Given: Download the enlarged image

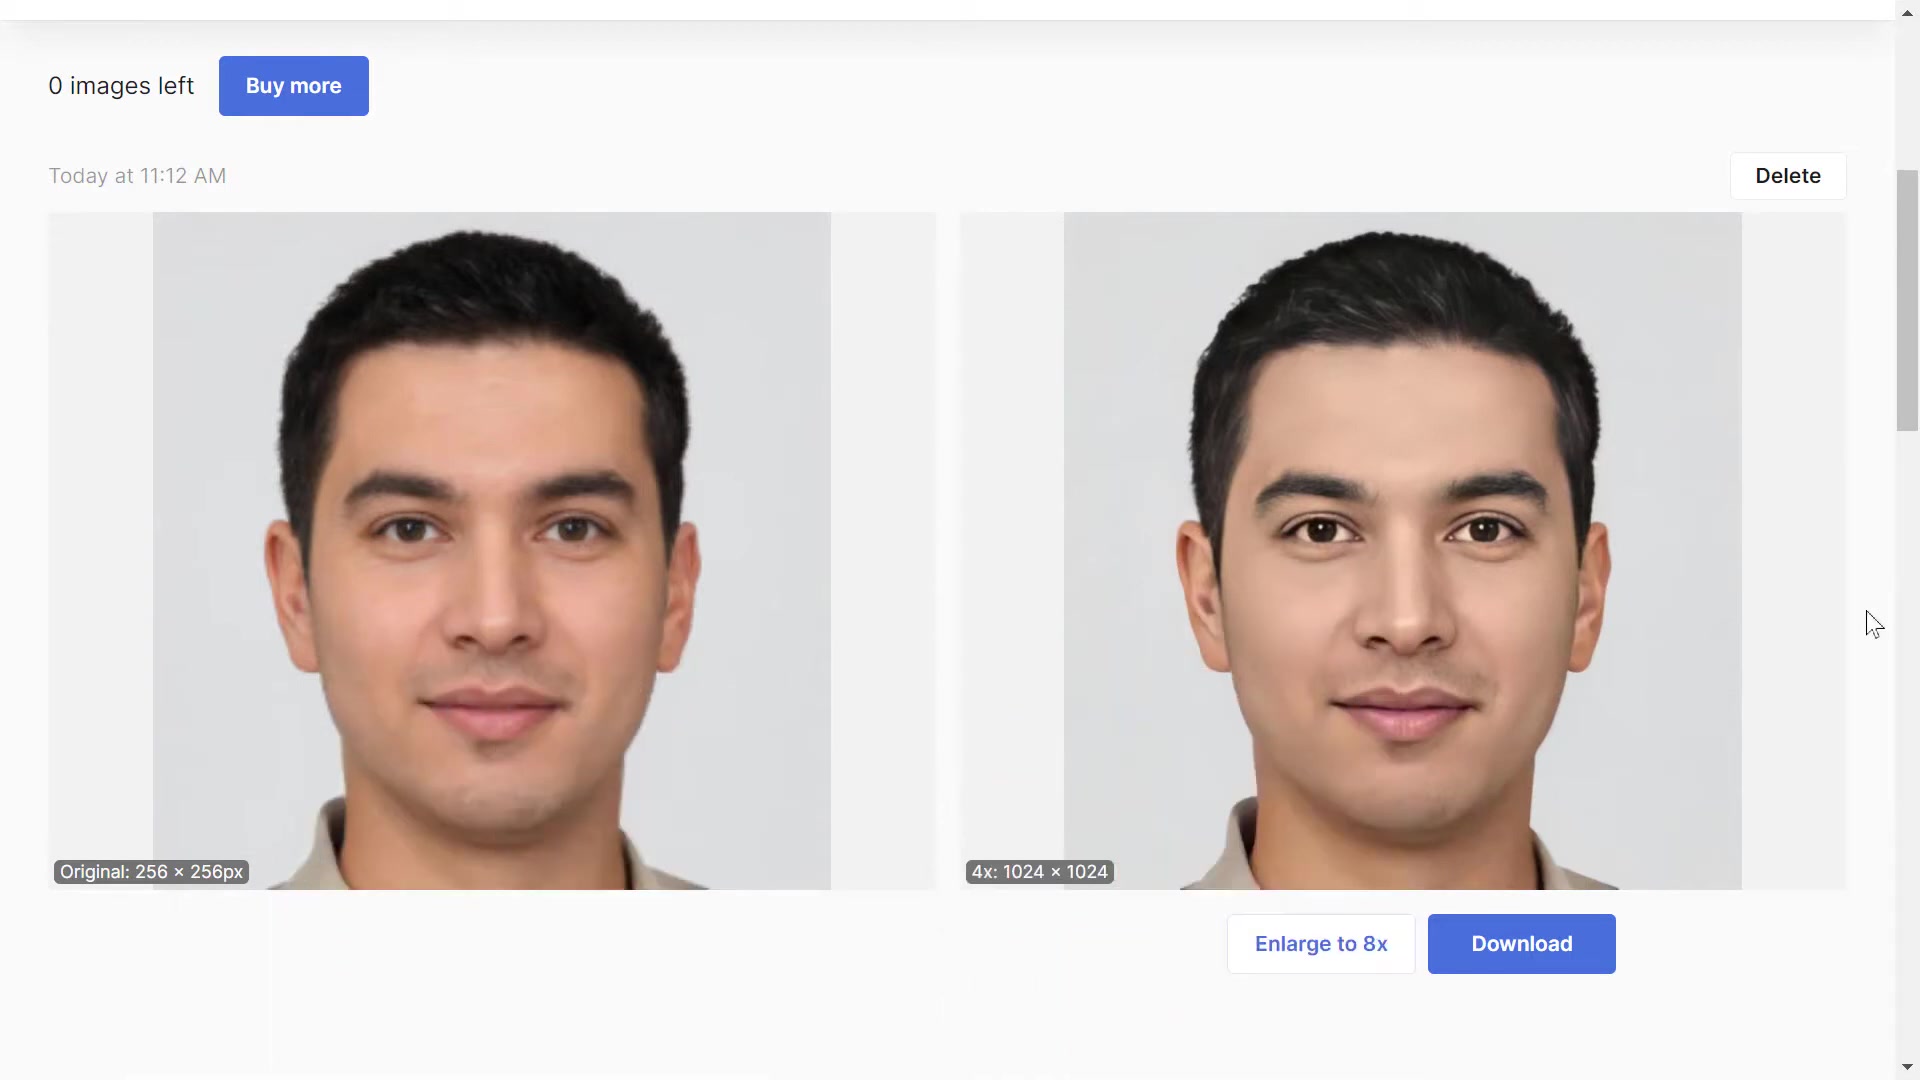Looking at the screenshot, I should 1521,944.
